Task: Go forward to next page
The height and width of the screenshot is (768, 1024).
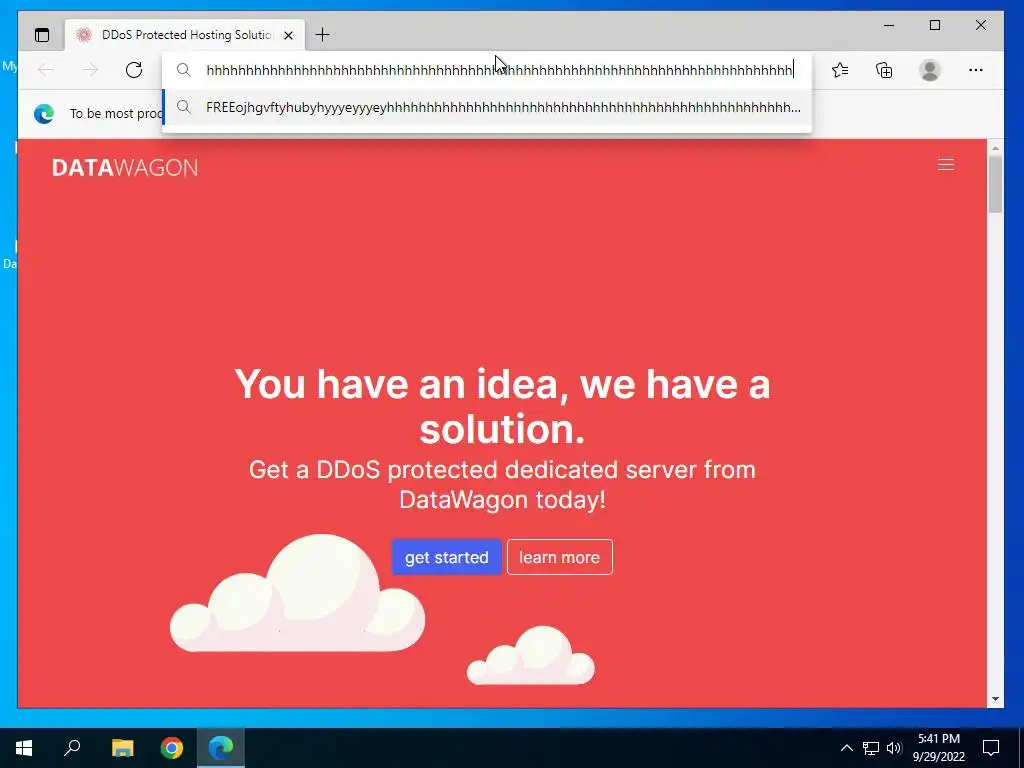Action: tap(90, 70)
